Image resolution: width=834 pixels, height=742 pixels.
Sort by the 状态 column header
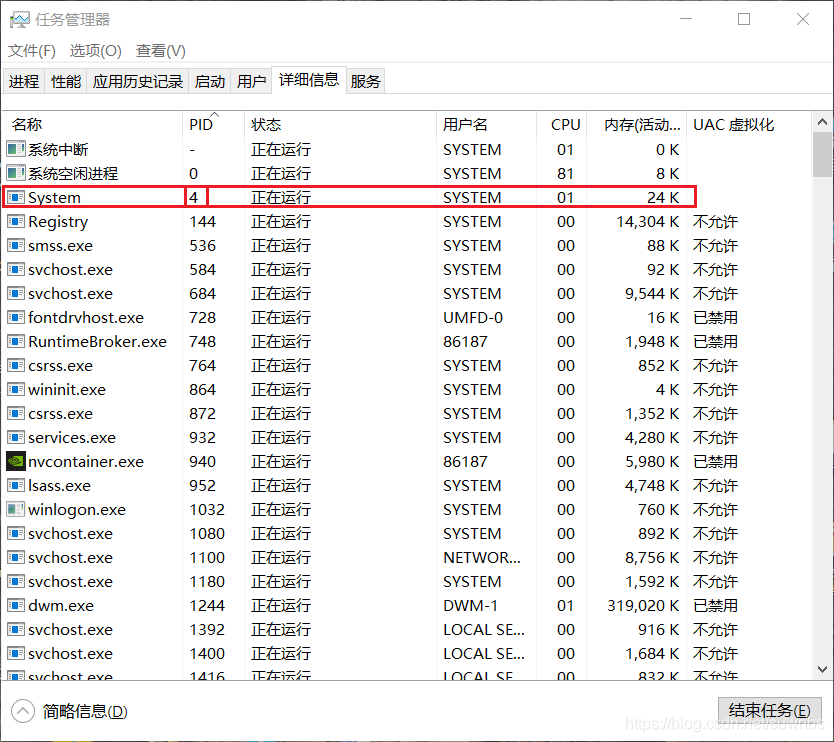(340, 124)
